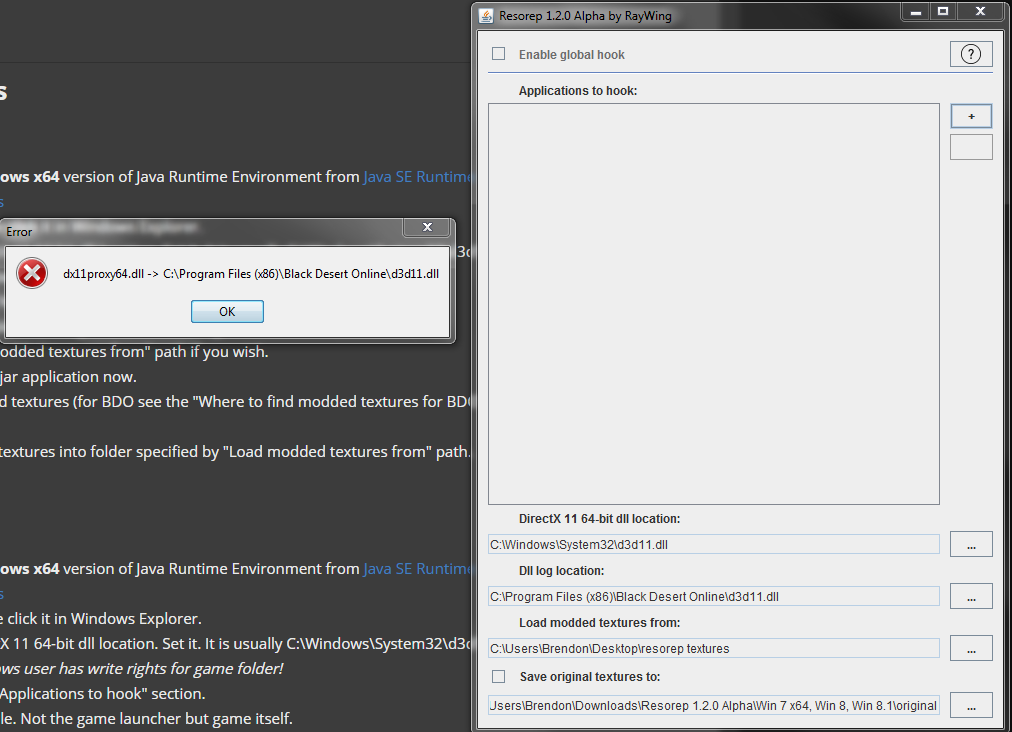Viewport: 1012px width, 732px height.
Task: Click the Java icon in Resorep title bar
Action: pyautogui.click(x=486, y=15)
